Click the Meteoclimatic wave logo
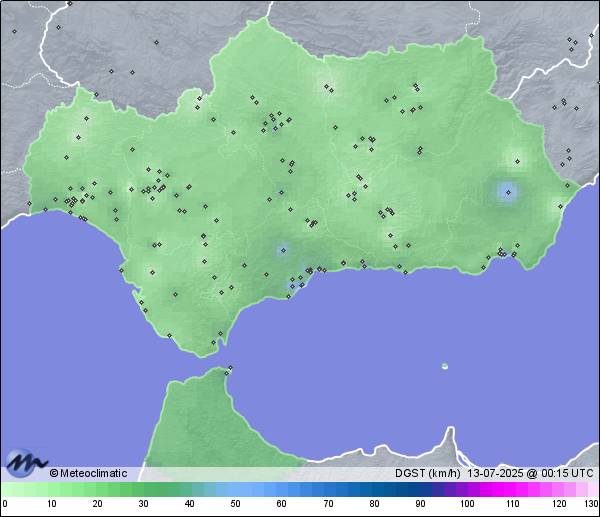600x517 pixels. [27, 463]
